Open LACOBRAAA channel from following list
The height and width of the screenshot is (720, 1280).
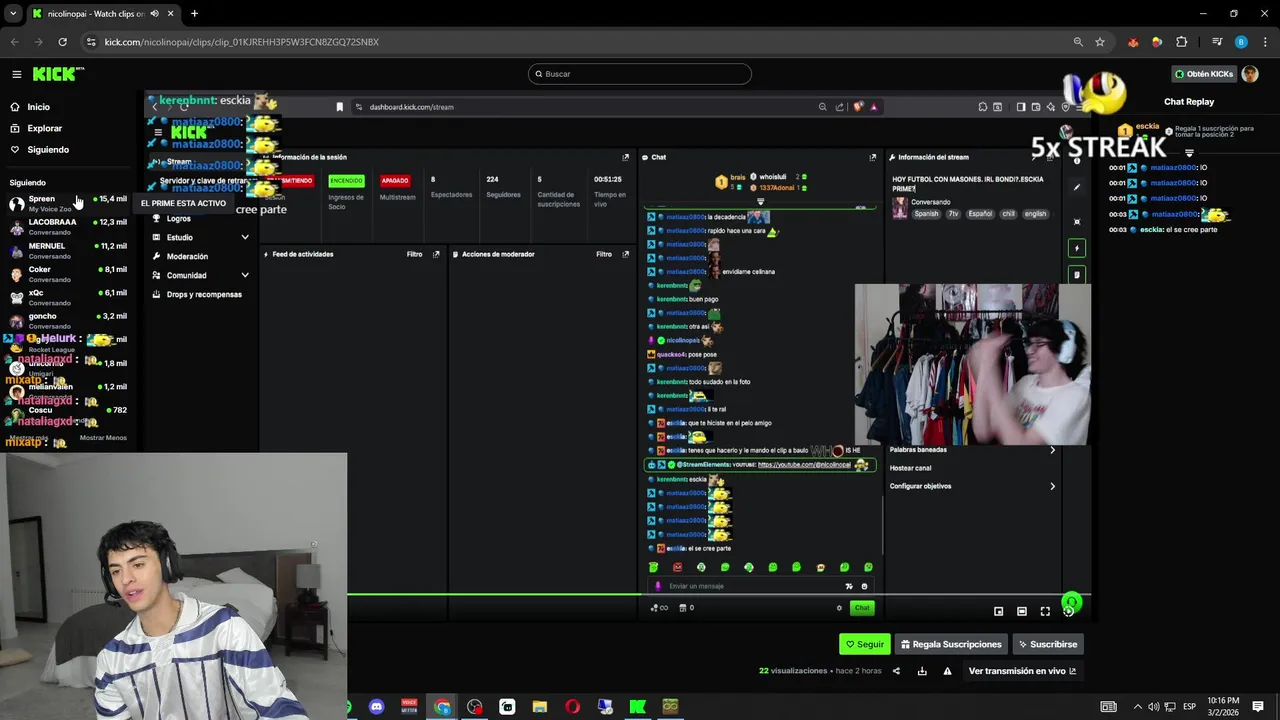tap(68, 226)
